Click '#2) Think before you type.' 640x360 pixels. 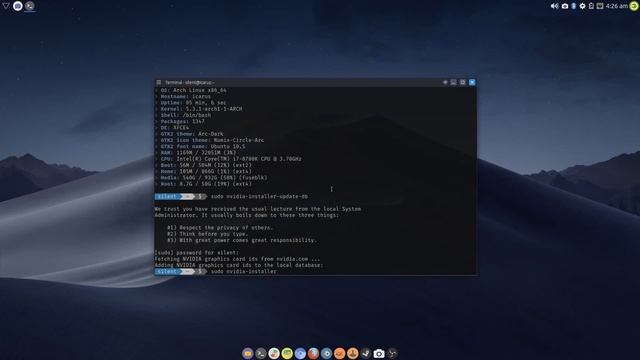(x=207, y=234)
